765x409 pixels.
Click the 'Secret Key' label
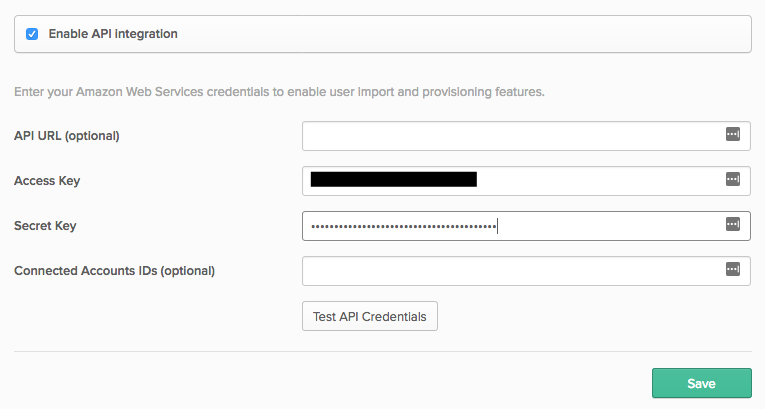tap(45, 226)
